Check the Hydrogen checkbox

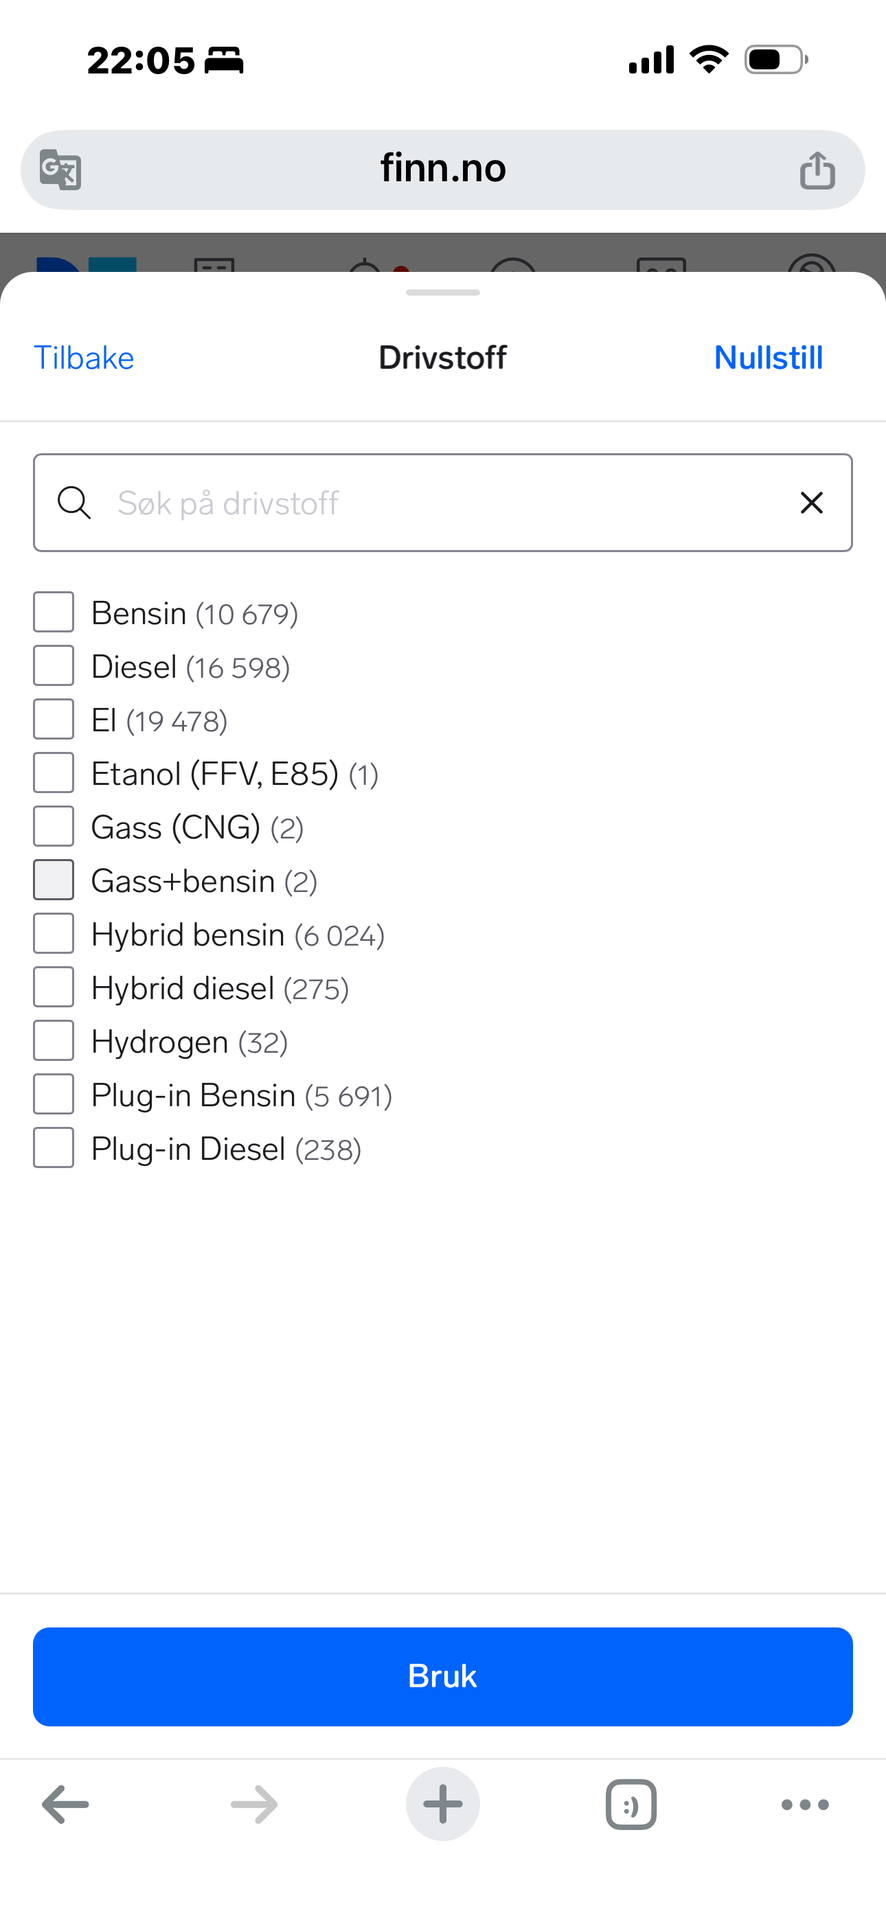pyautogui.click(x=54, y=1041)
